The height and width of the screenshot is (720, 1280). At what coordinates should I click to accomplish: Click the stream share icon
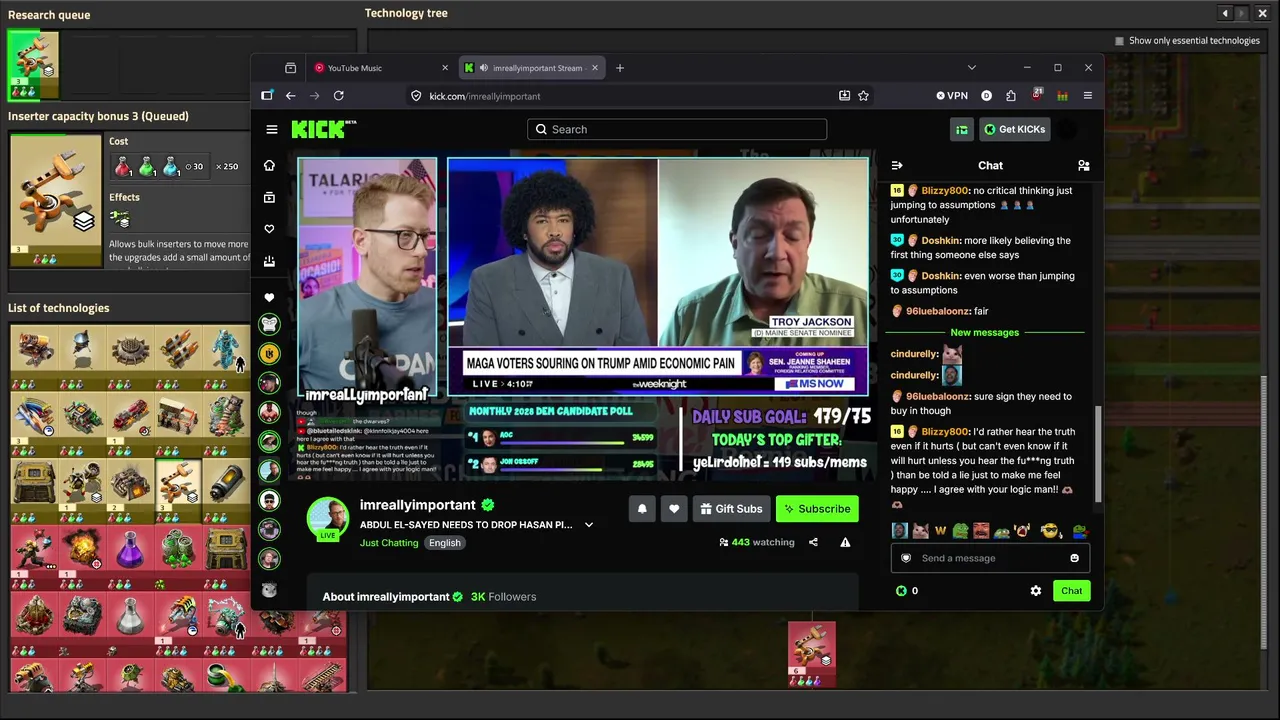pos(813,542)
